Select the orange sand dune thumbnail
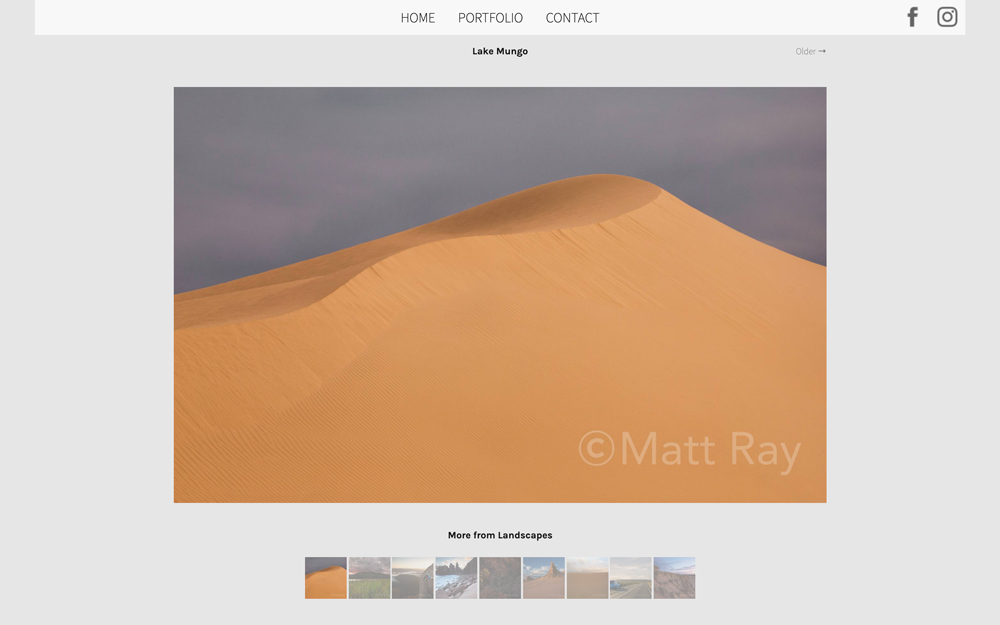 coord(326,578)
